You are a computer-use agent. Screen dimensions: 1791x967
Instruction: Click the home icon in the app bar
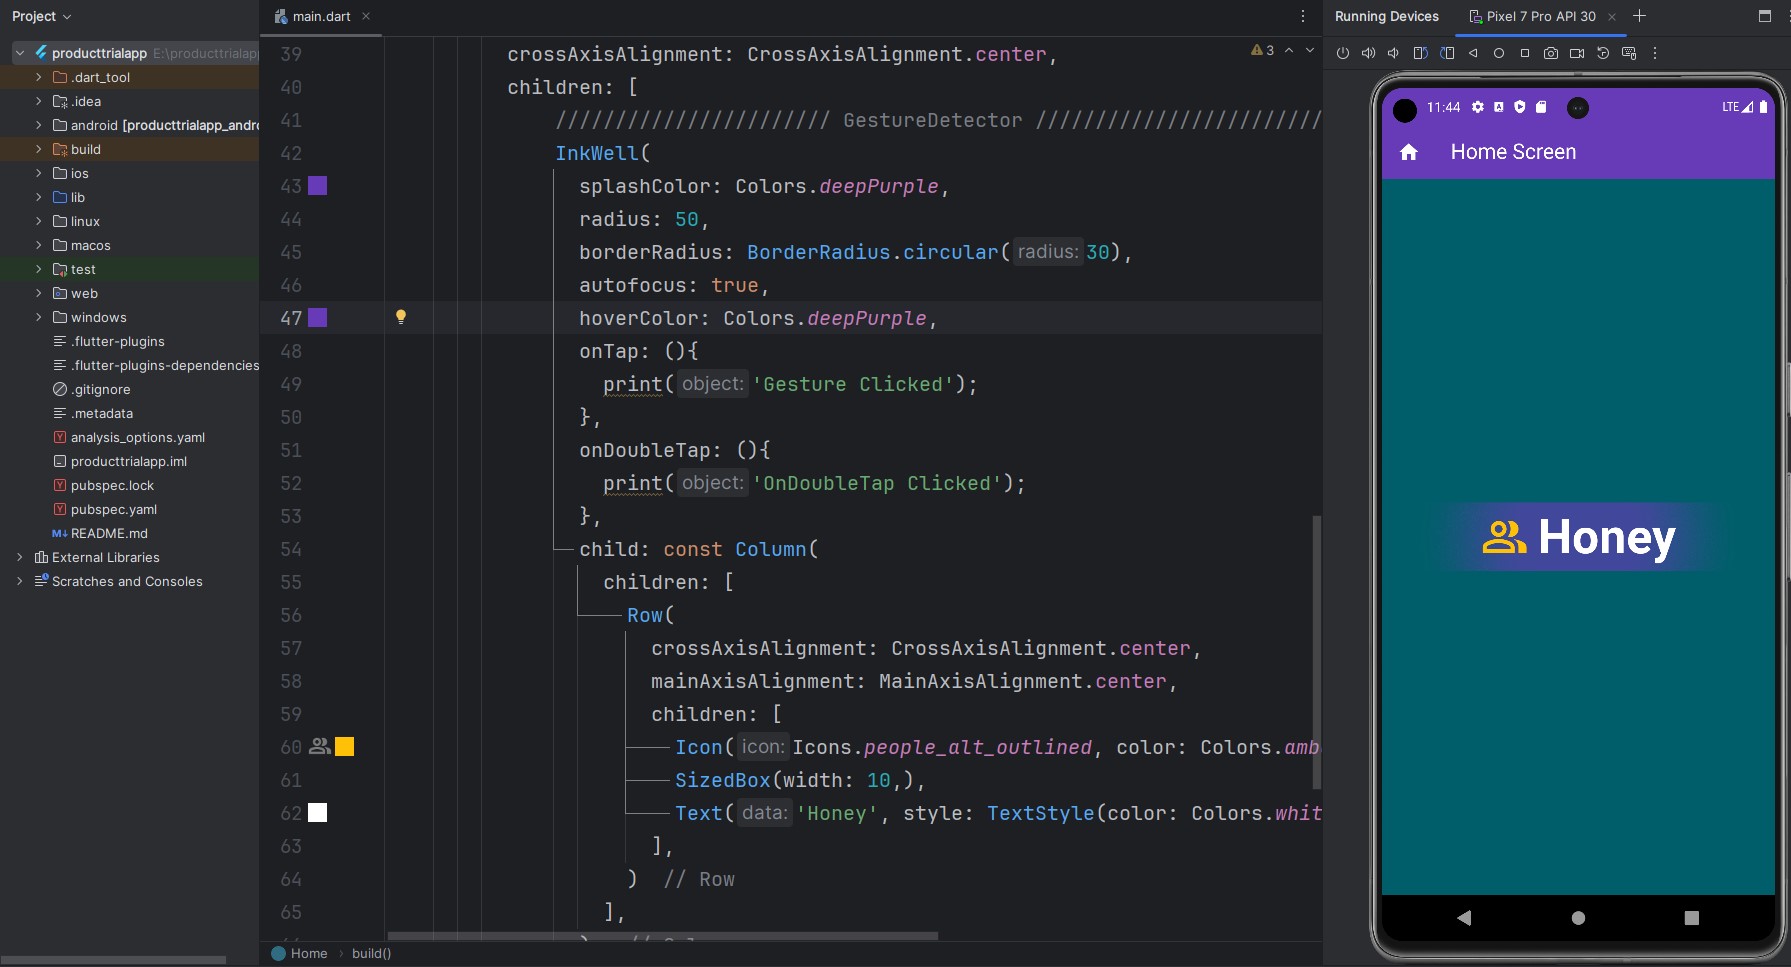[x=1409, y=152]
